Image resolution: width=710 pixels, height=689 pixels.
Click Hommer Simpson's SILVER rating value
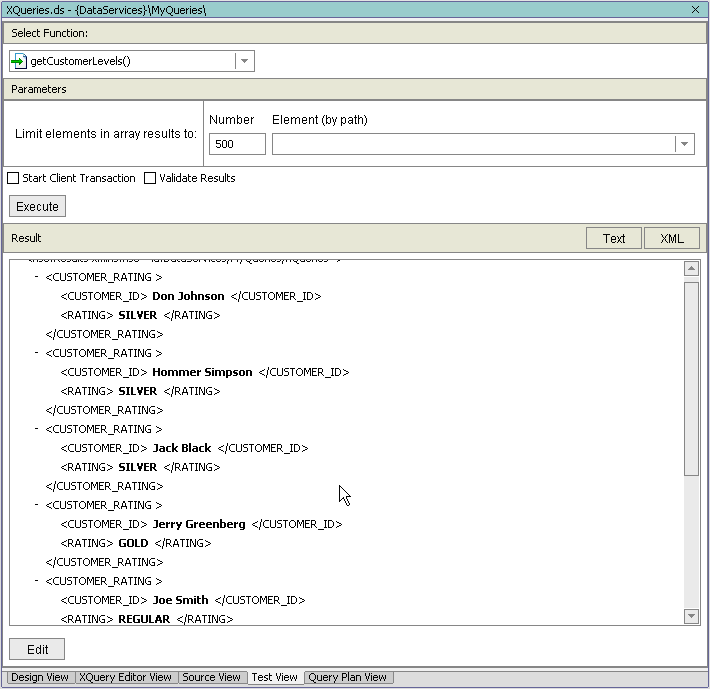[x=138, y=391]
